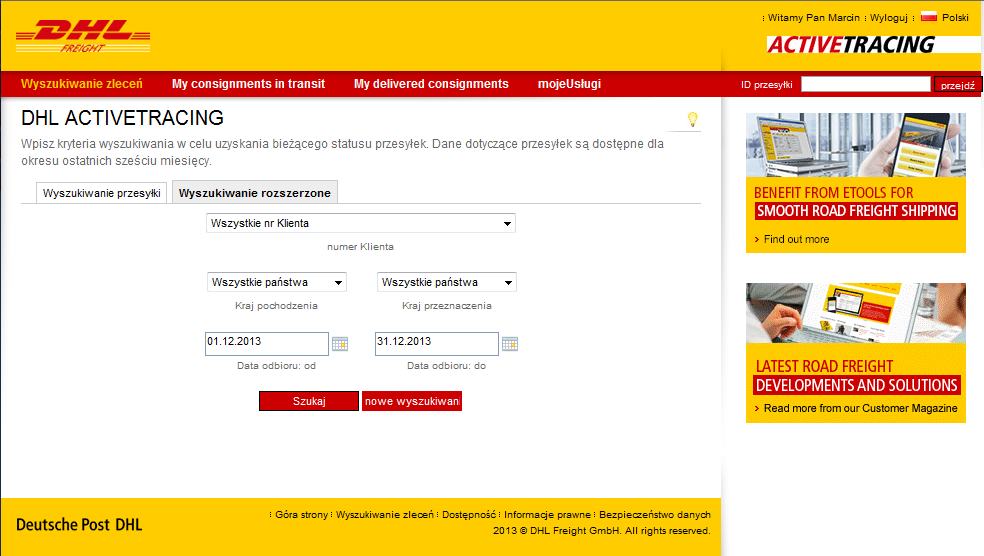The height and width of the screenshot is (556, 984).
Task: Click the Kraj pochodzenia label text
Action: 276,306
